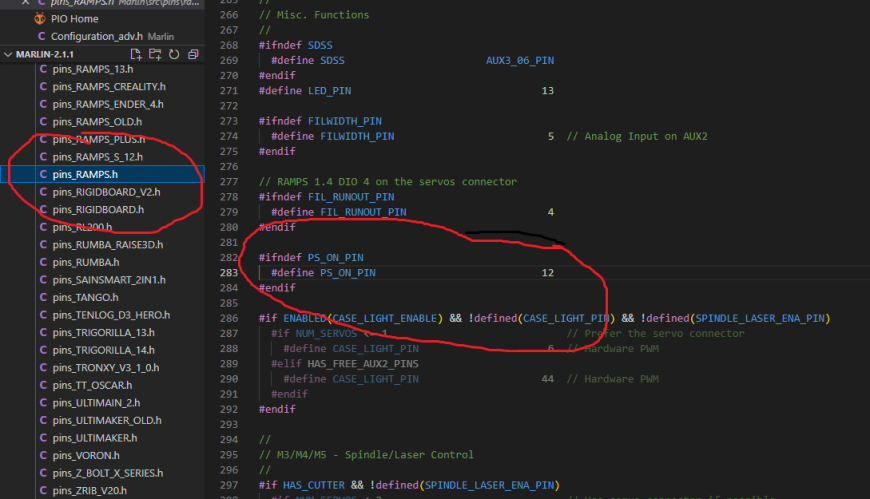Open pins_RUMBA_RAISE3D.h in explorer
The width and height of the screenshot is (870, 499).
click(x=107, y=244)
